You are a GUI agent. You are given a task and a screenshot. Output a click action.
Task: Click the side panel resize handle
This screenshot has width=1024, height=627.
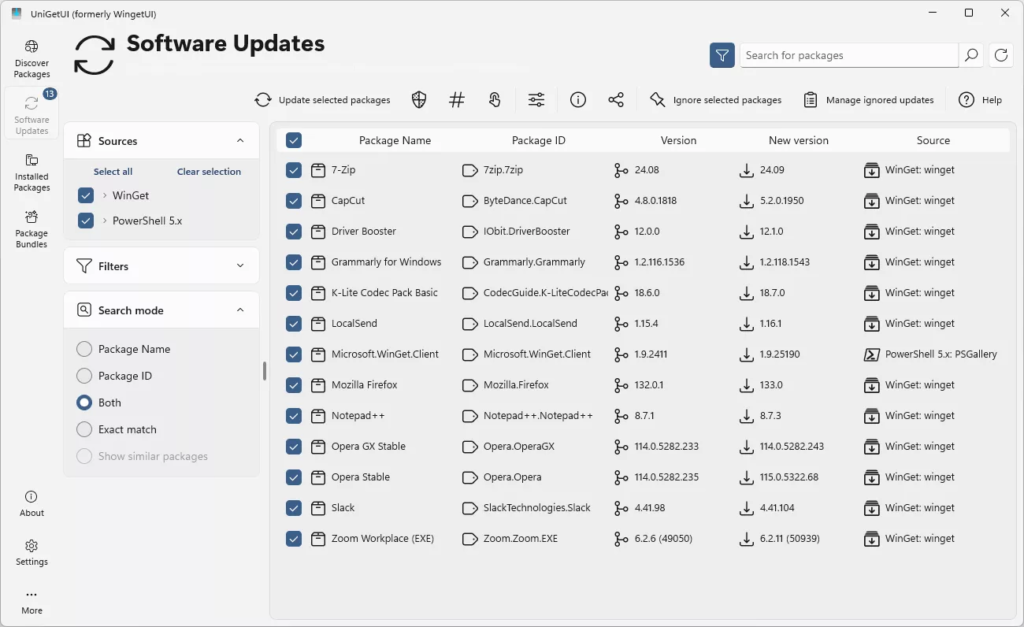265,371
